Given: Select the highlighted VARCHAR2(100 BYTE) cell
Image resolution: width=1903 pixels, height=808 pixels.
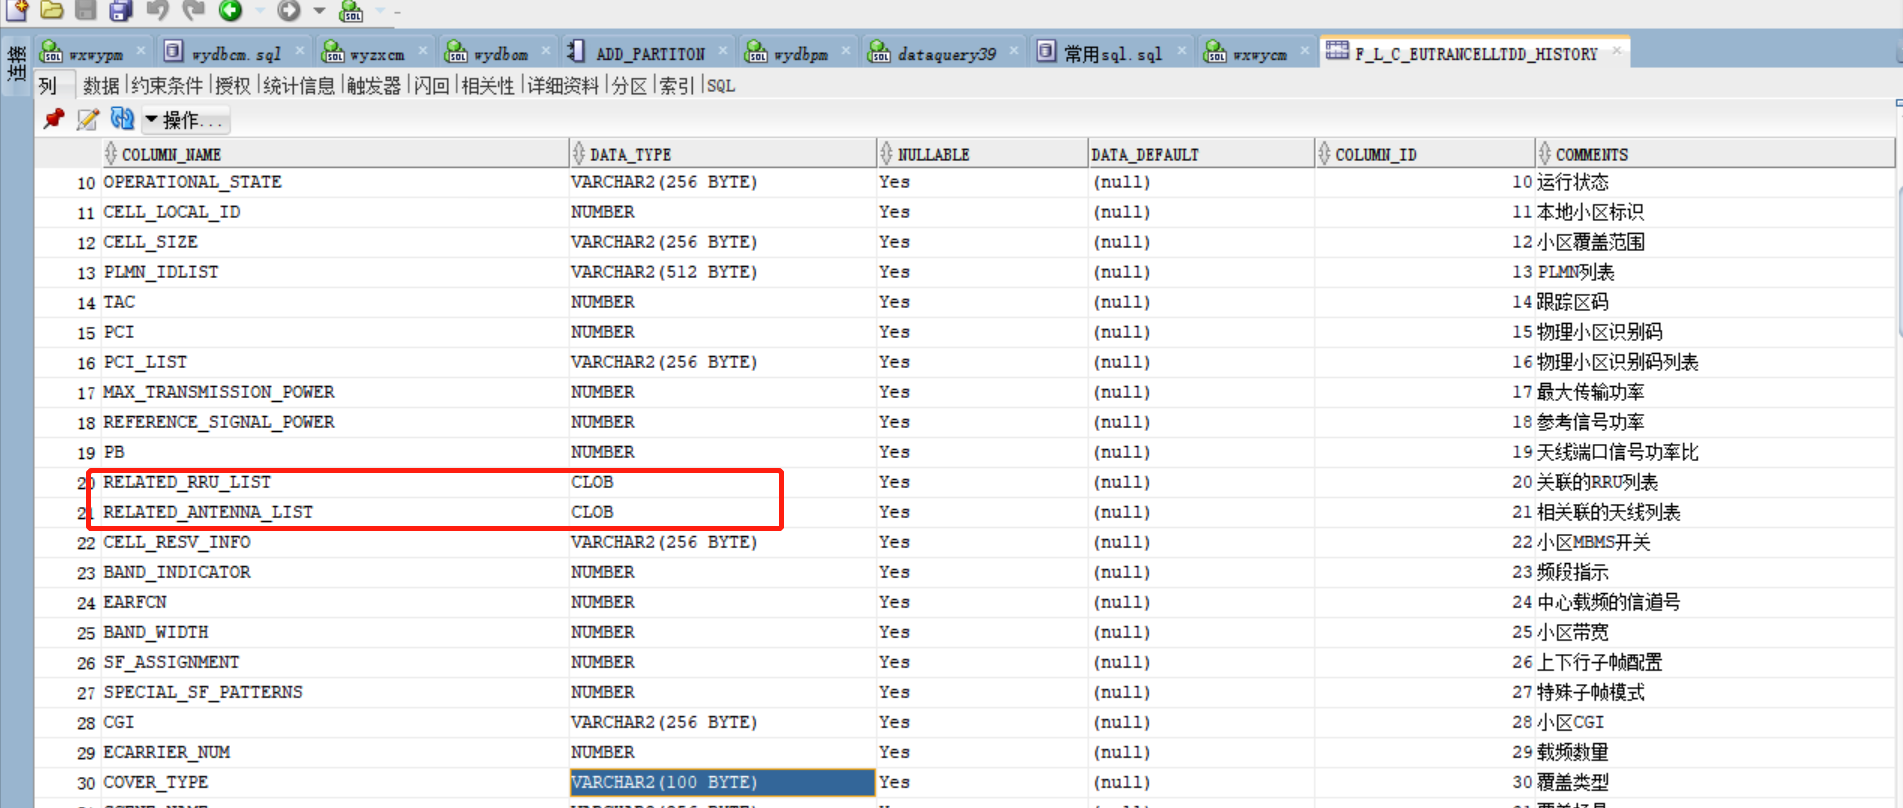Looking at the screenshot, I should pos(722,782).
